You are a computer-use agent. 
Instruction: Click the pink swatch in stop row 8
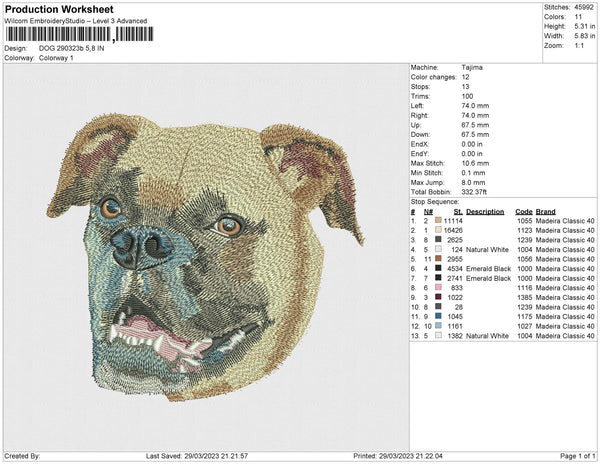pyautogui.click(x=438, y=288)
